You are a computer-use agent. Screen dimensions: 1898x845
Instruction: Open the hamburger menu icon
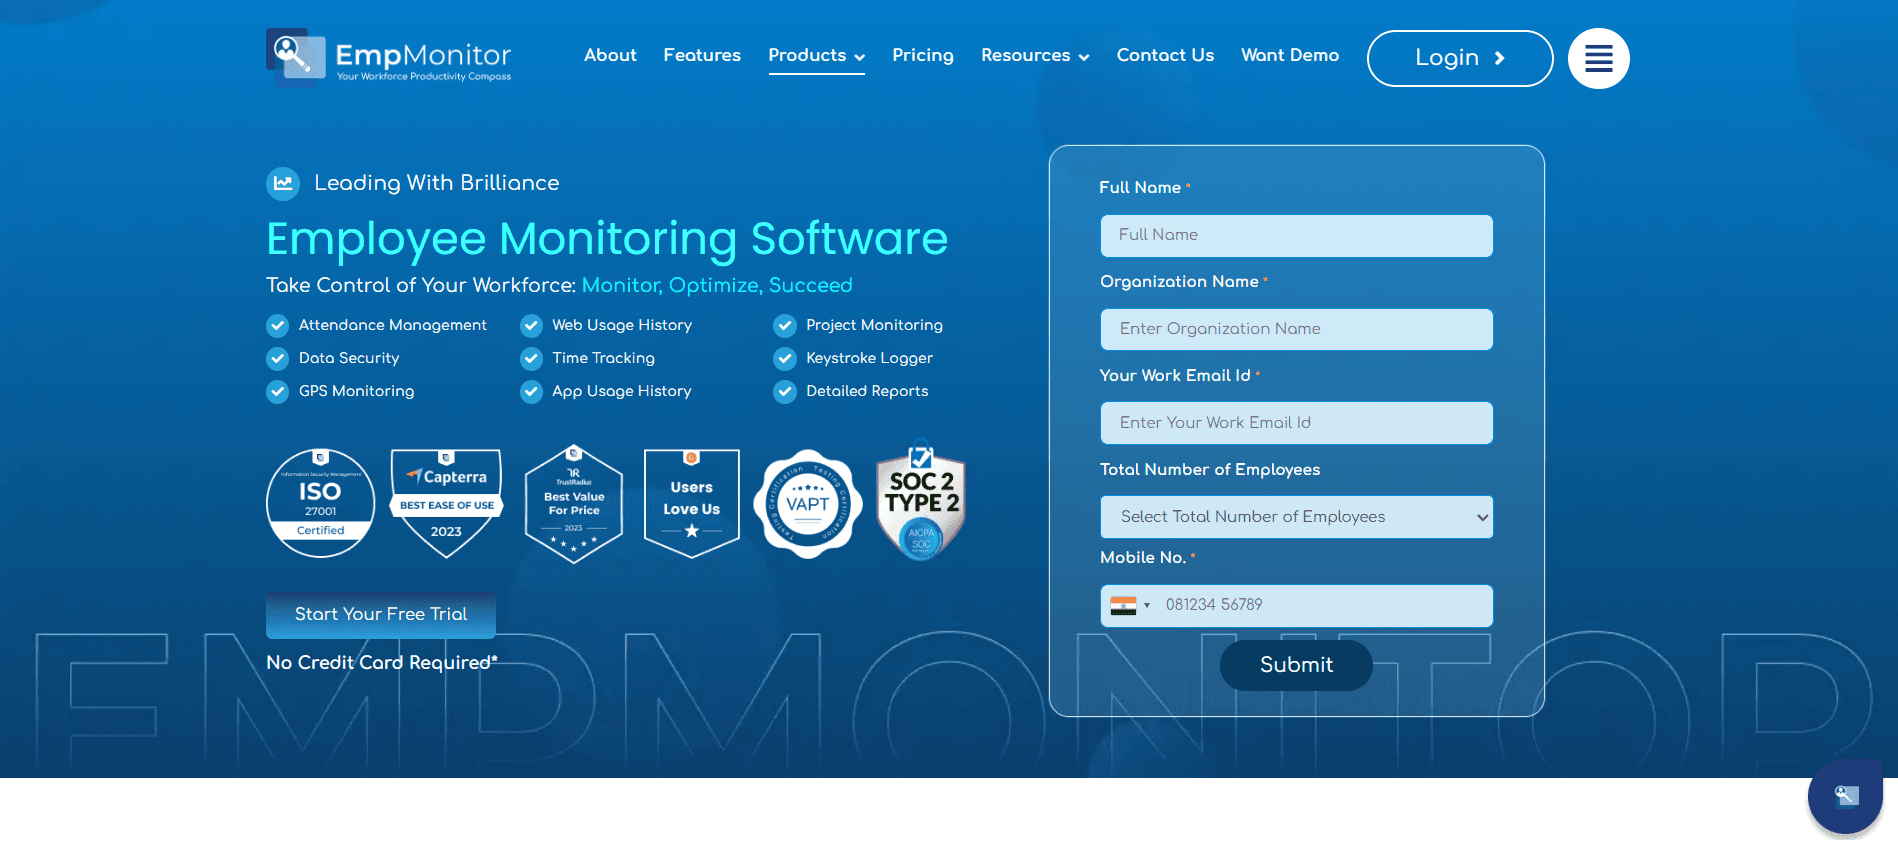pyautogui.click(x=1598, y=58)
